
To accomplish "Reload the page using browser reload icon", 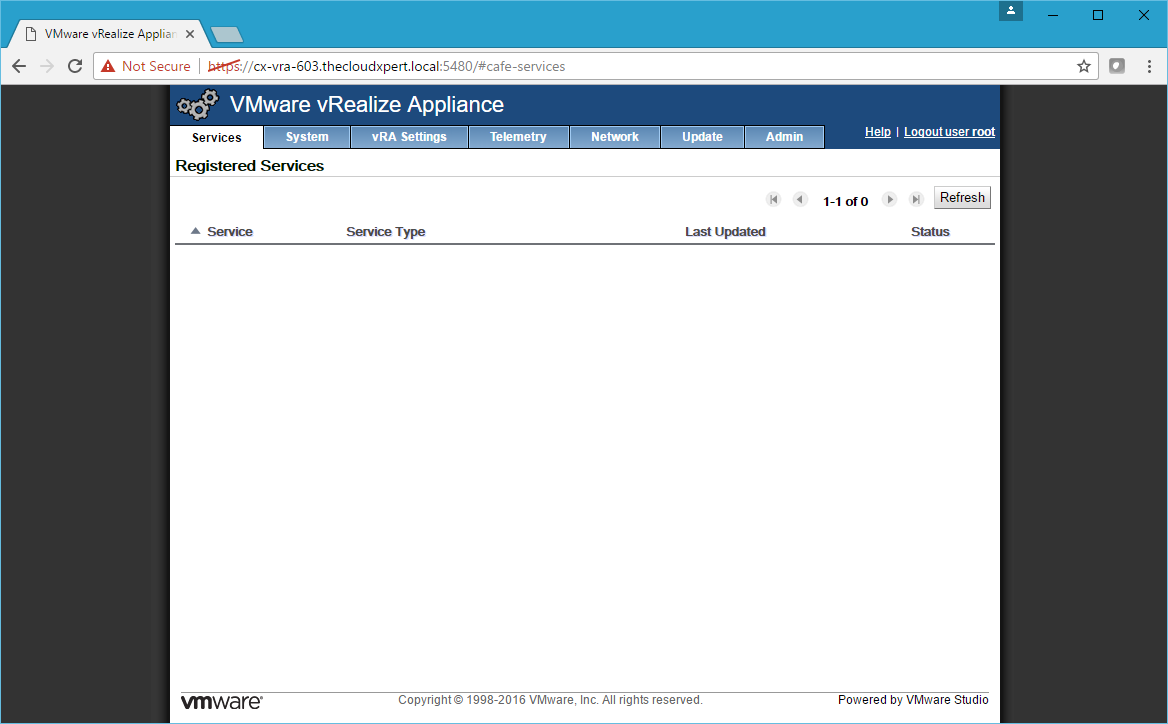I will (75, 66).
